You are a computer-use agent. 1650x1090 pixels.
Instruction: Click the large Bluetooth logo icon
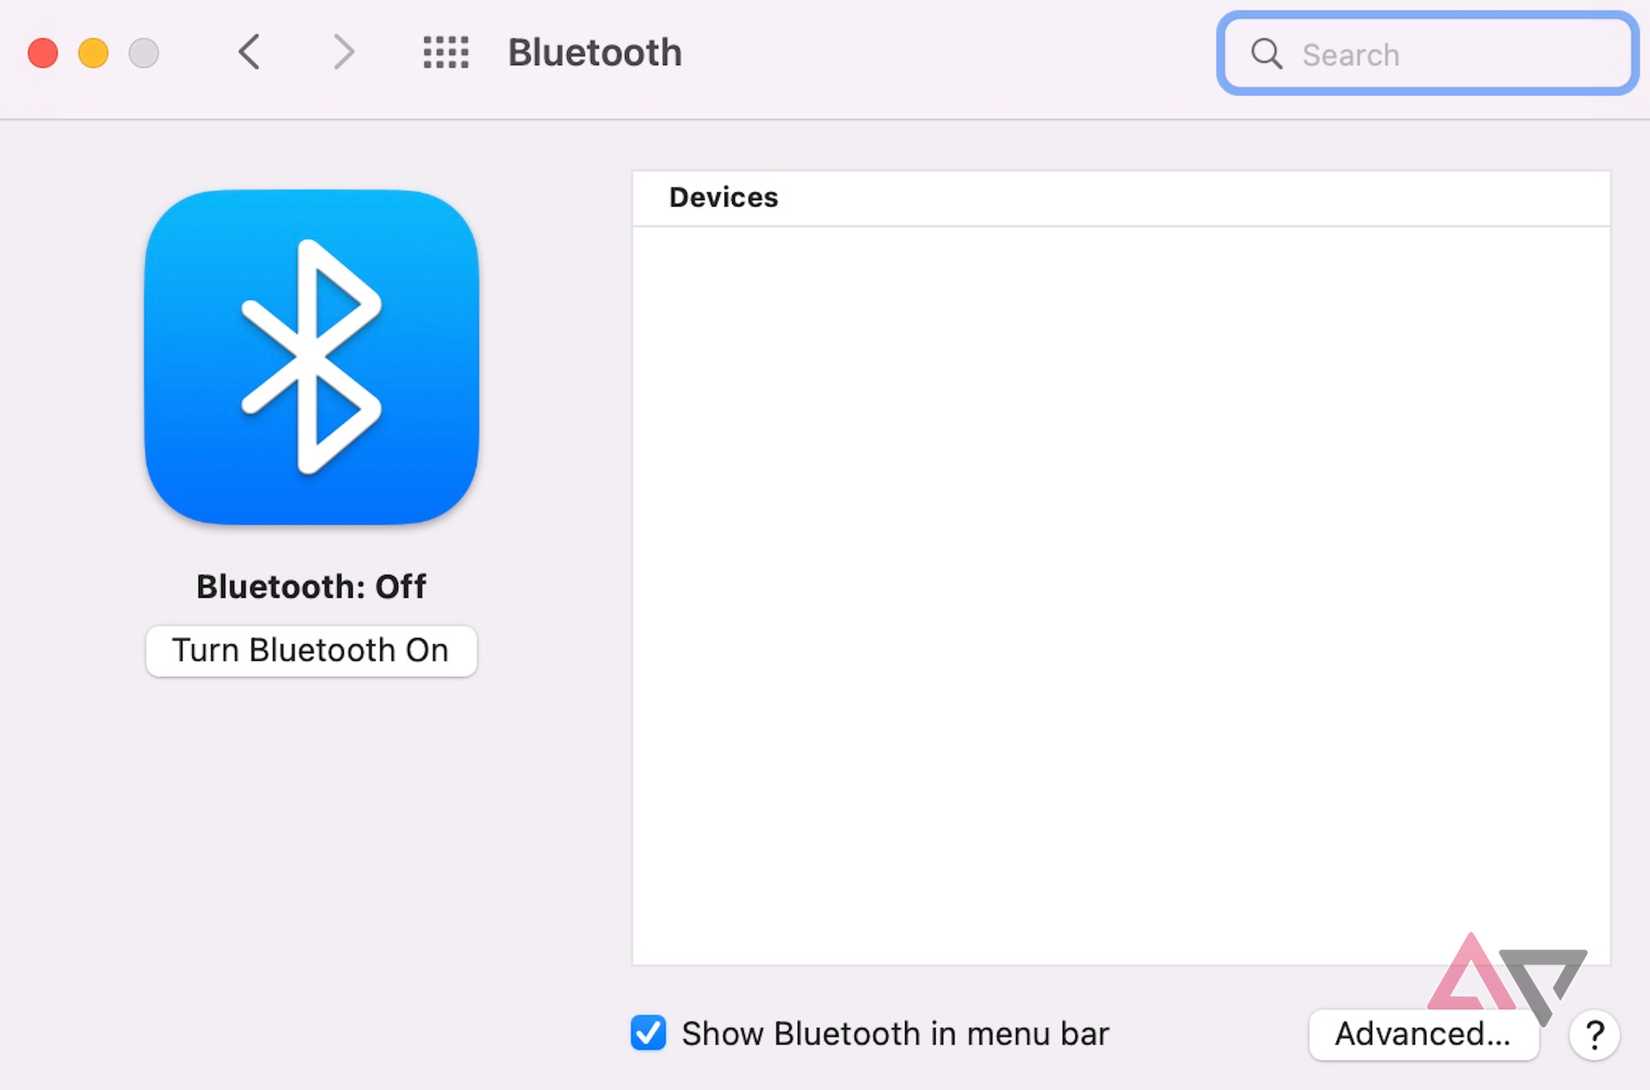click(x=311, y=357)
